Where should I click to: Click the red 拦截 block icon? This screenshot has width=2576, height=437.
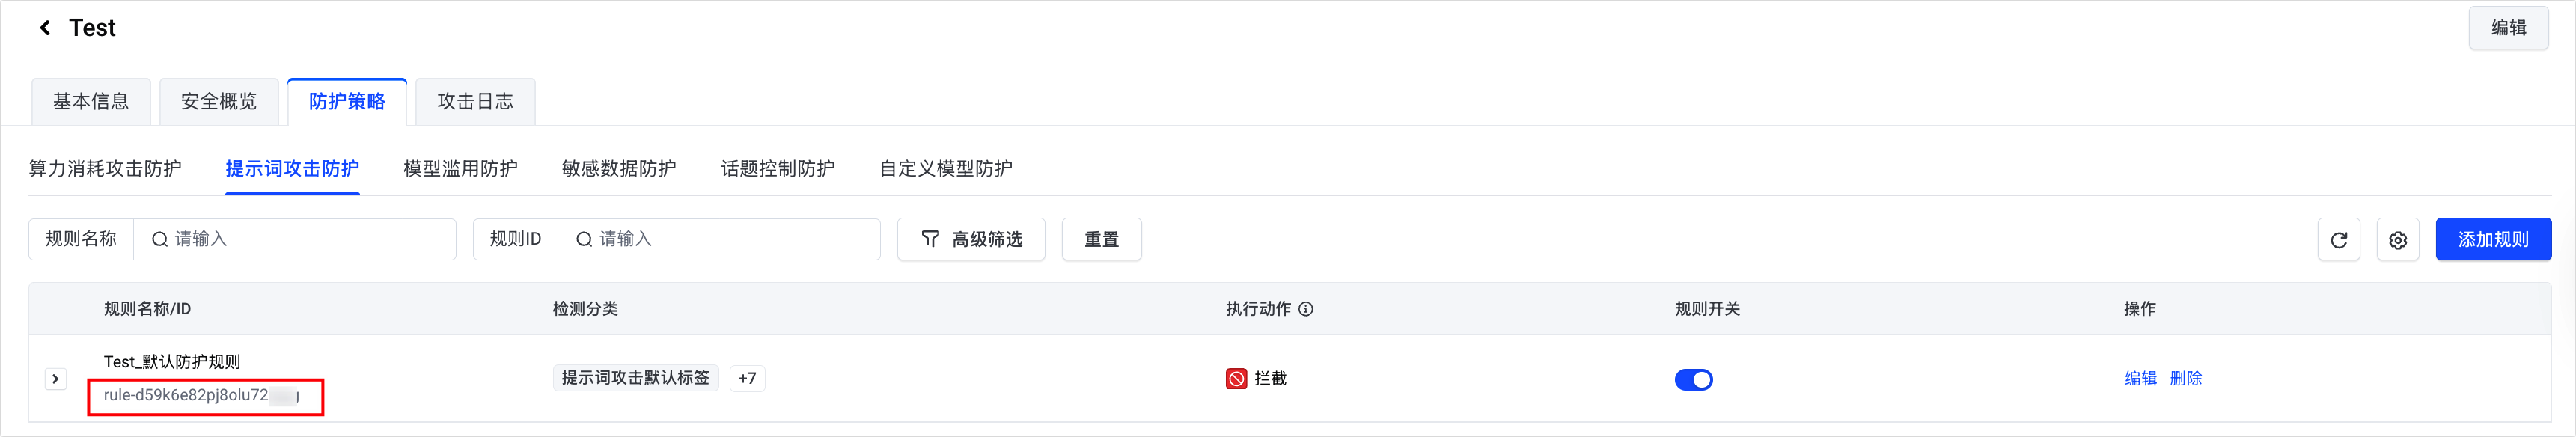pyautogui.click(x=1236, y=379)
